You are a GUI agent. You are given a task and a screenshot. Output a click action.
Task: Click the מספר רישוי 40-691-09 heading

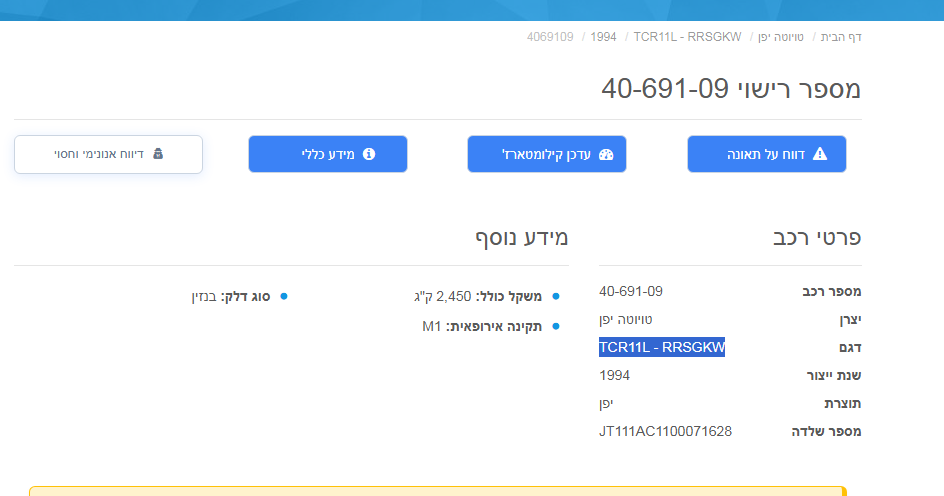click(x=731, y=89)
